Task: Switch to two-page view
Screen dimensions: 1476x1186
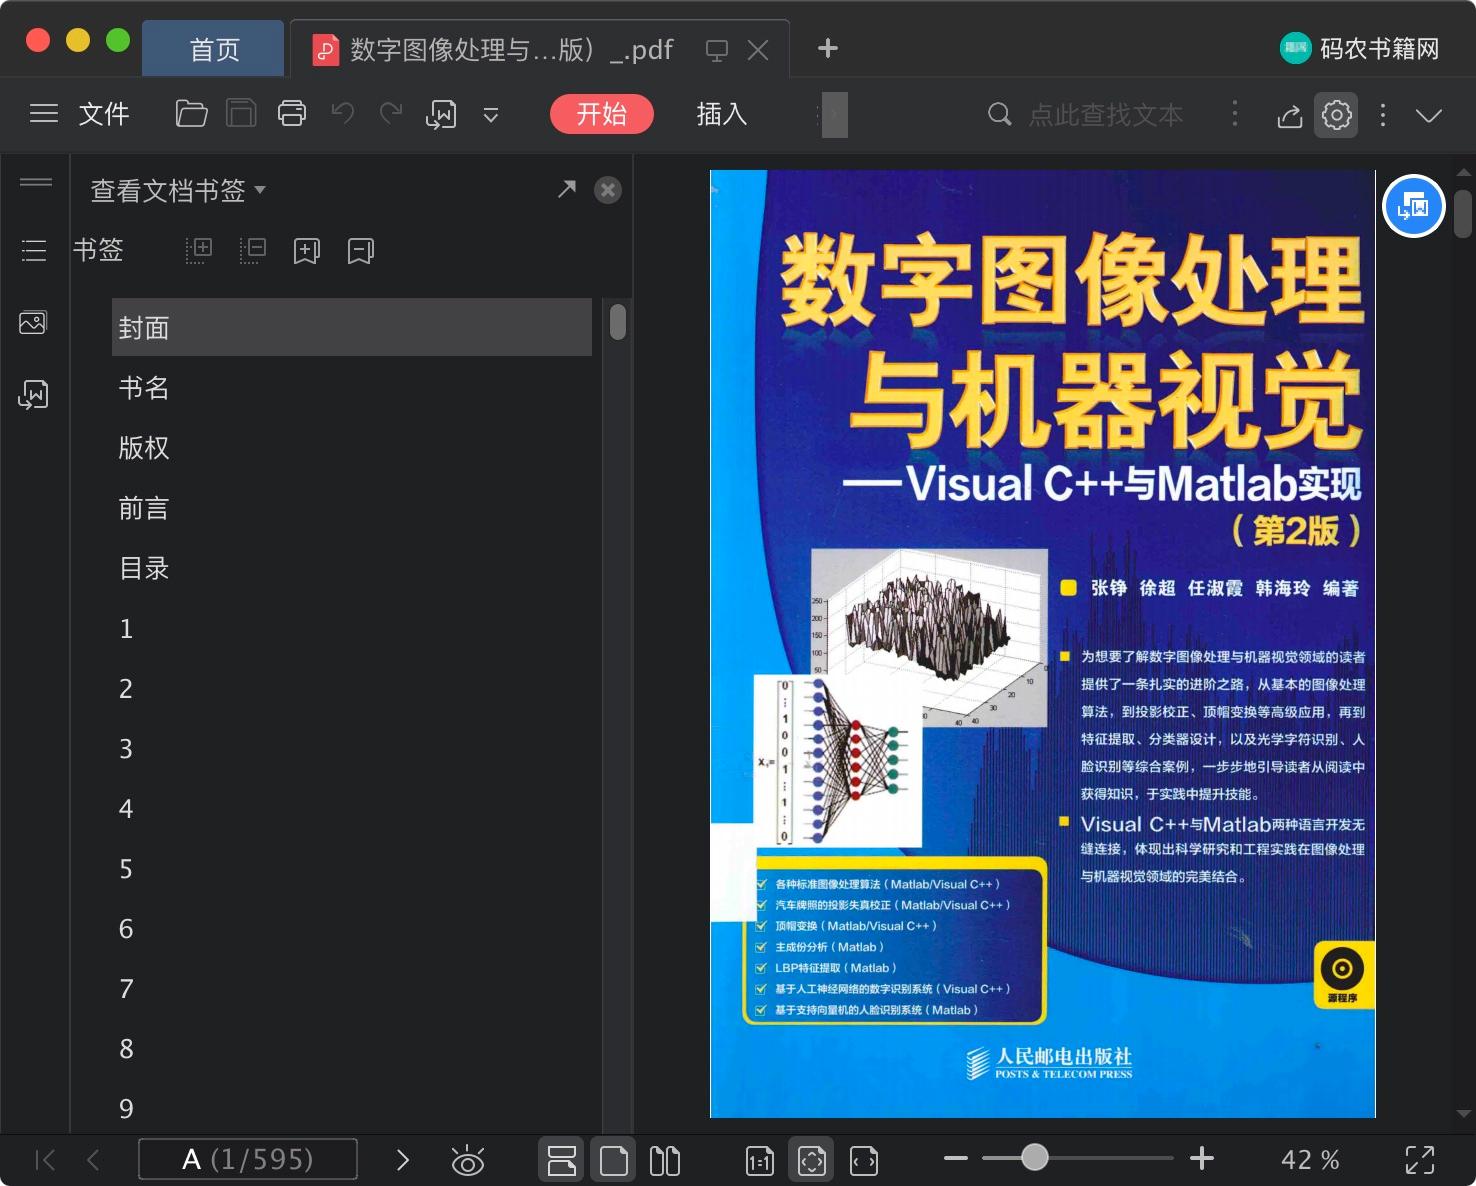Action: pos(665,1160)
